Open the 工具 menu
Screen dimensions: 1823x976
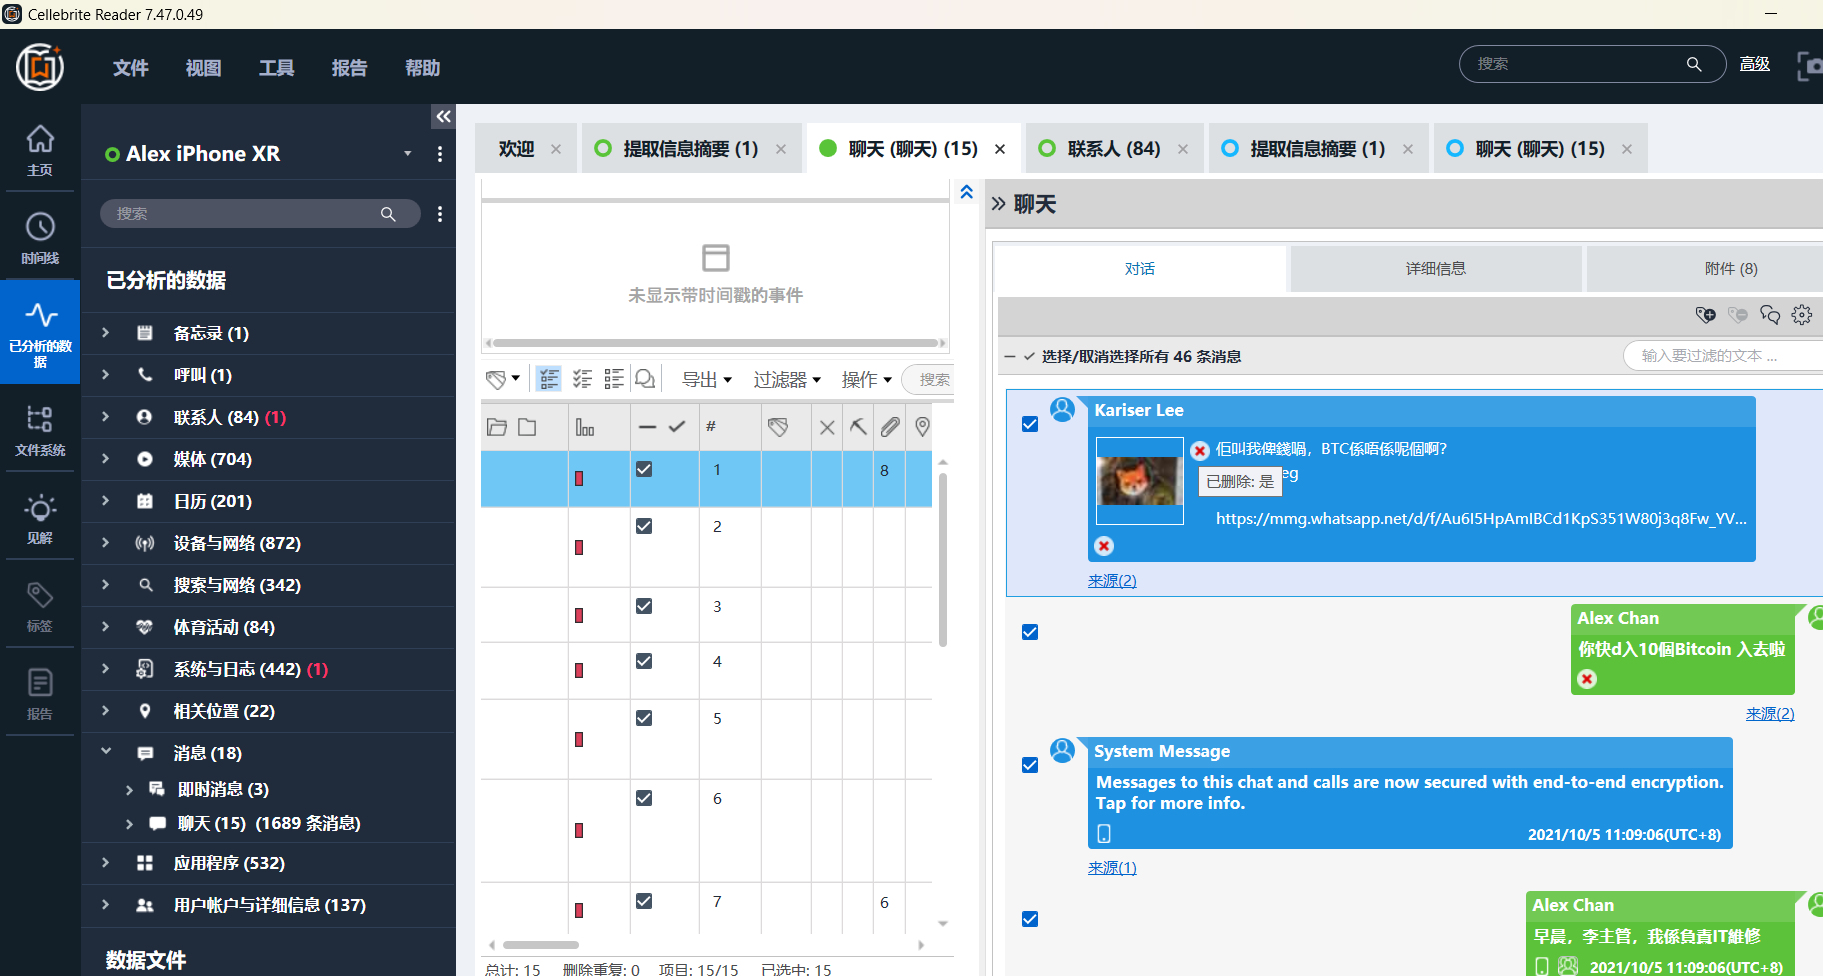[x=277, y=68]
